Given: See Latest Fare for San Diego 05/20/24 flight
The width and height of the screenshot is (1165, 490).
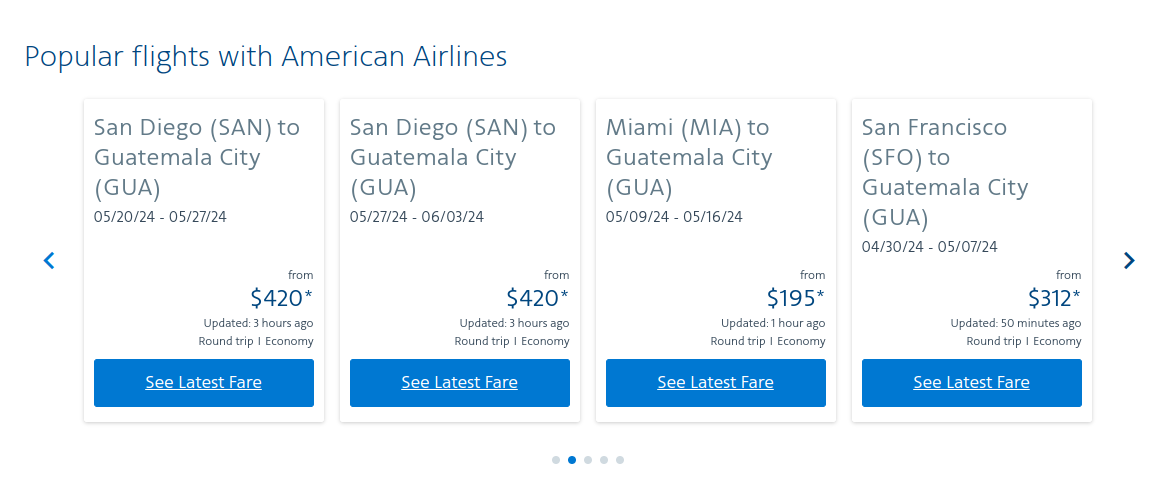Looking at the screenshot, I should [x=203, y=382].
